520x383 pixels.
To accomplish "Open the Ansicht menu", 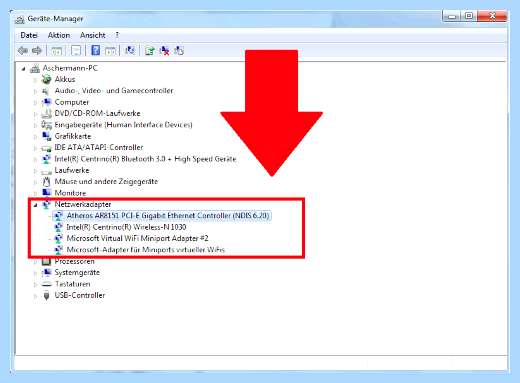I will (92, 35).
